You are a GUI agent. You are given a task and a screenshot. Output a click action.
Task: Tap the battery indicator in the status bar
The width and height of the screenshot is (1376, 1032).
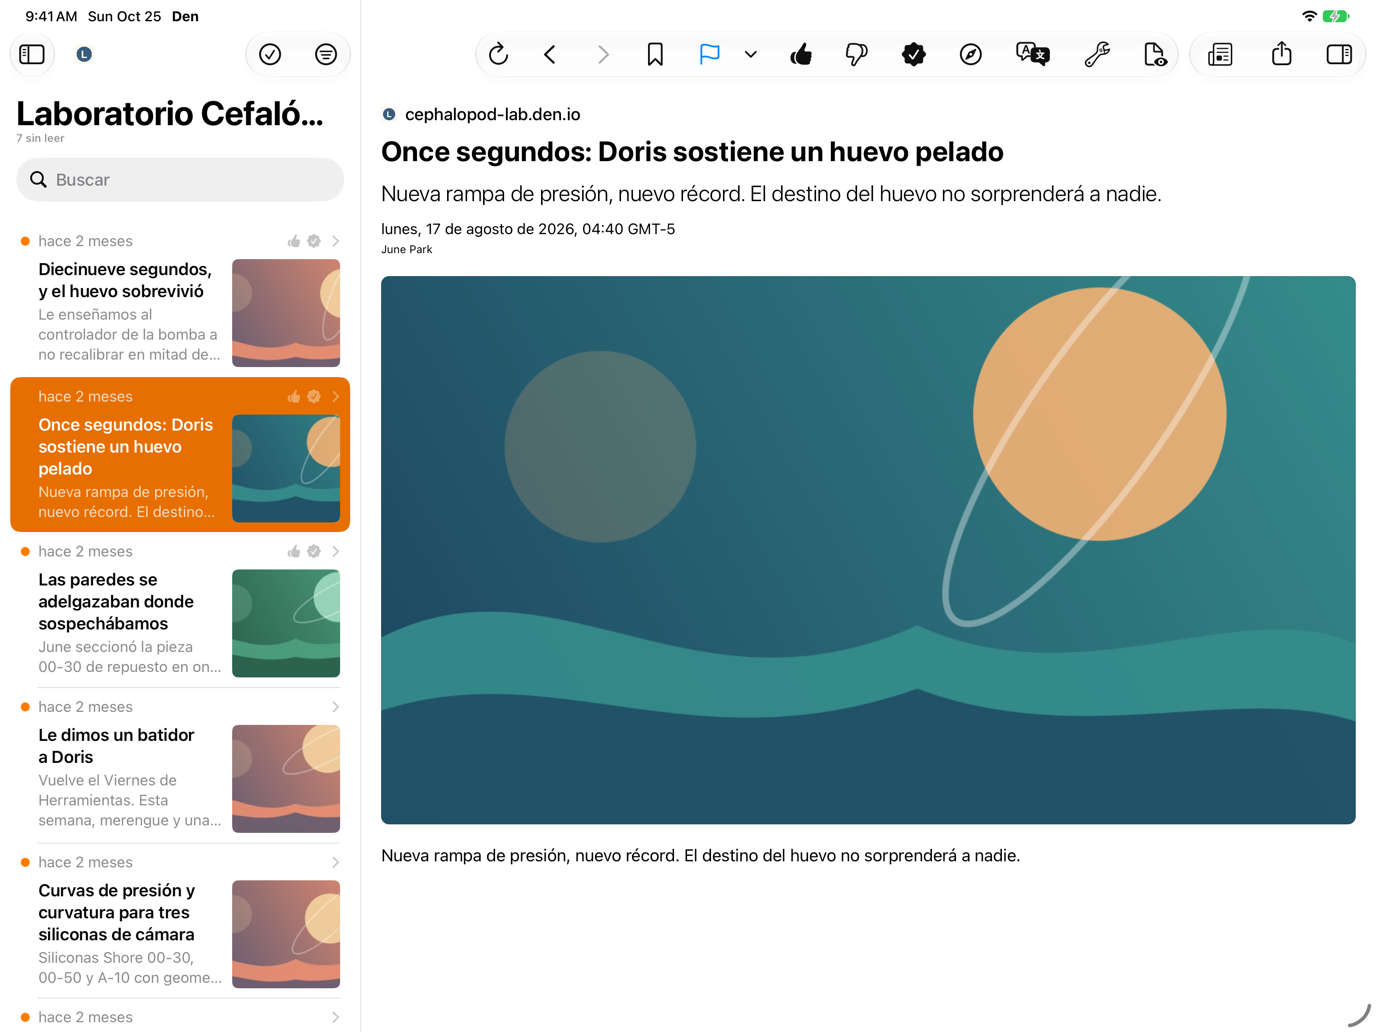[1336, 16]
